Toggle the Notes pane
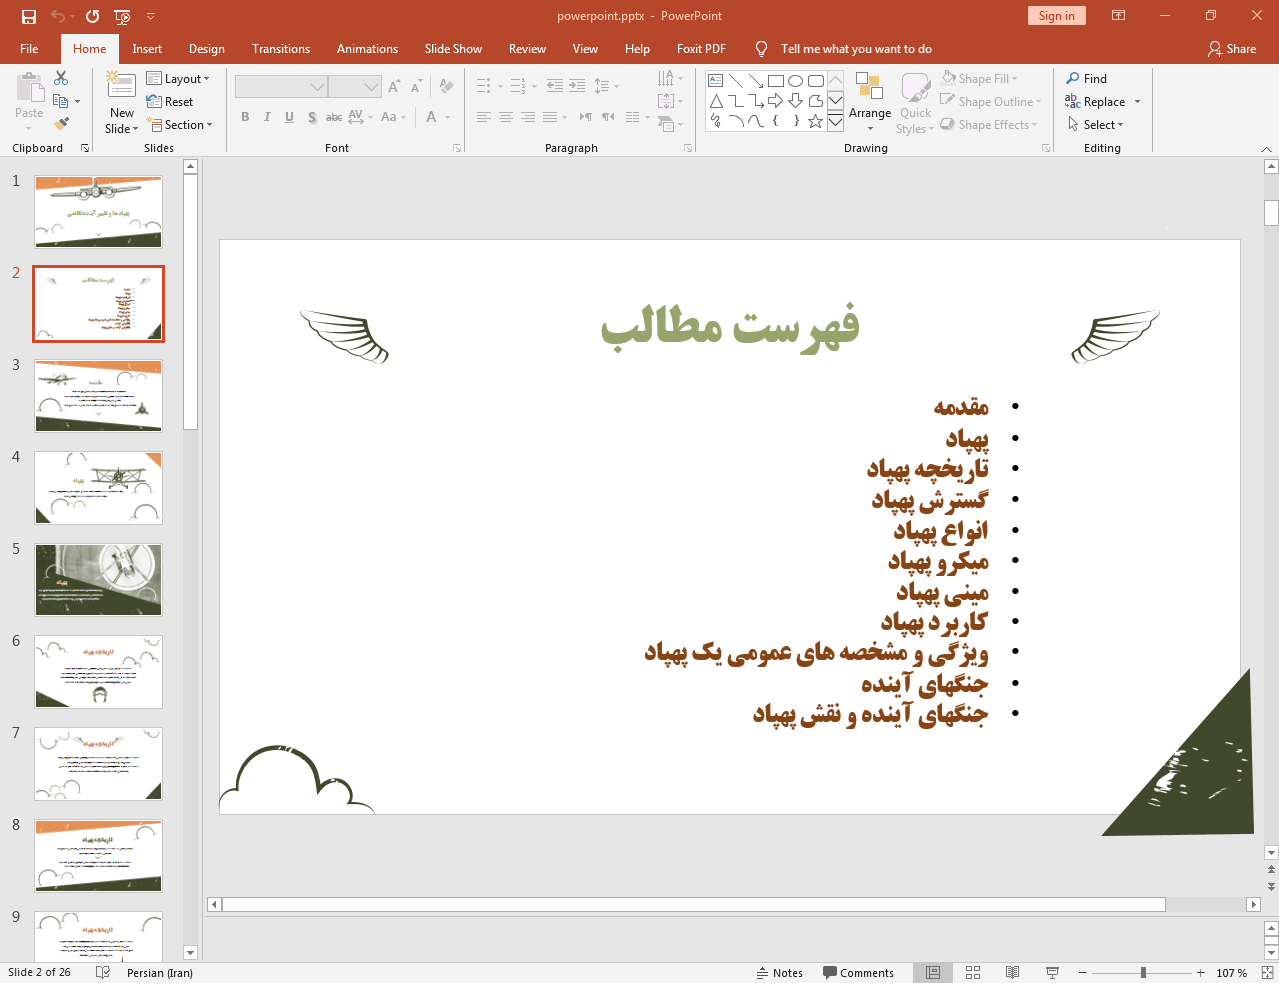Image resolution: width=1279 pixels, height=983 pixels. pyautogui.click(x=780, y=973)
